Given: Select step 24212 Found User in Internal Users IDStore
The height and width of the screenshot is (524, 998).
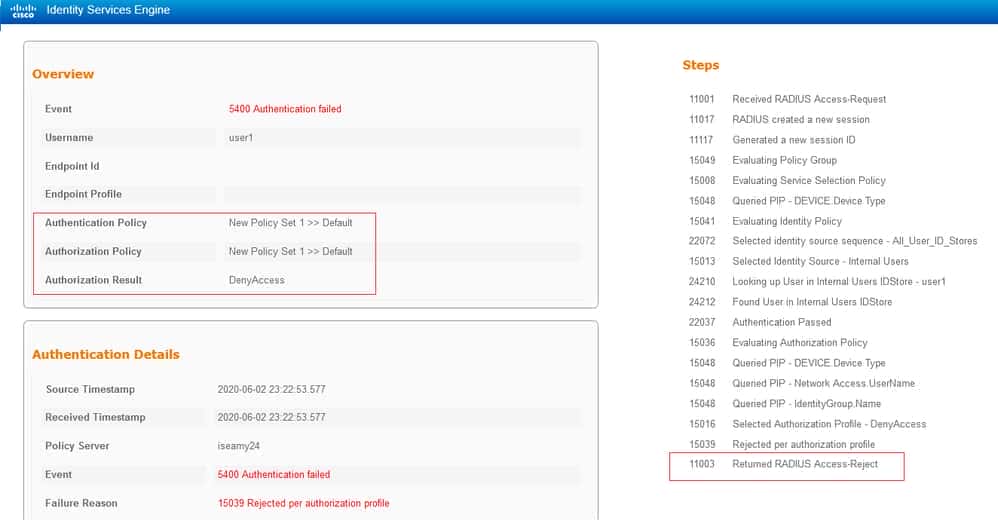Looking at the screenshot, I should click(791, 302).
